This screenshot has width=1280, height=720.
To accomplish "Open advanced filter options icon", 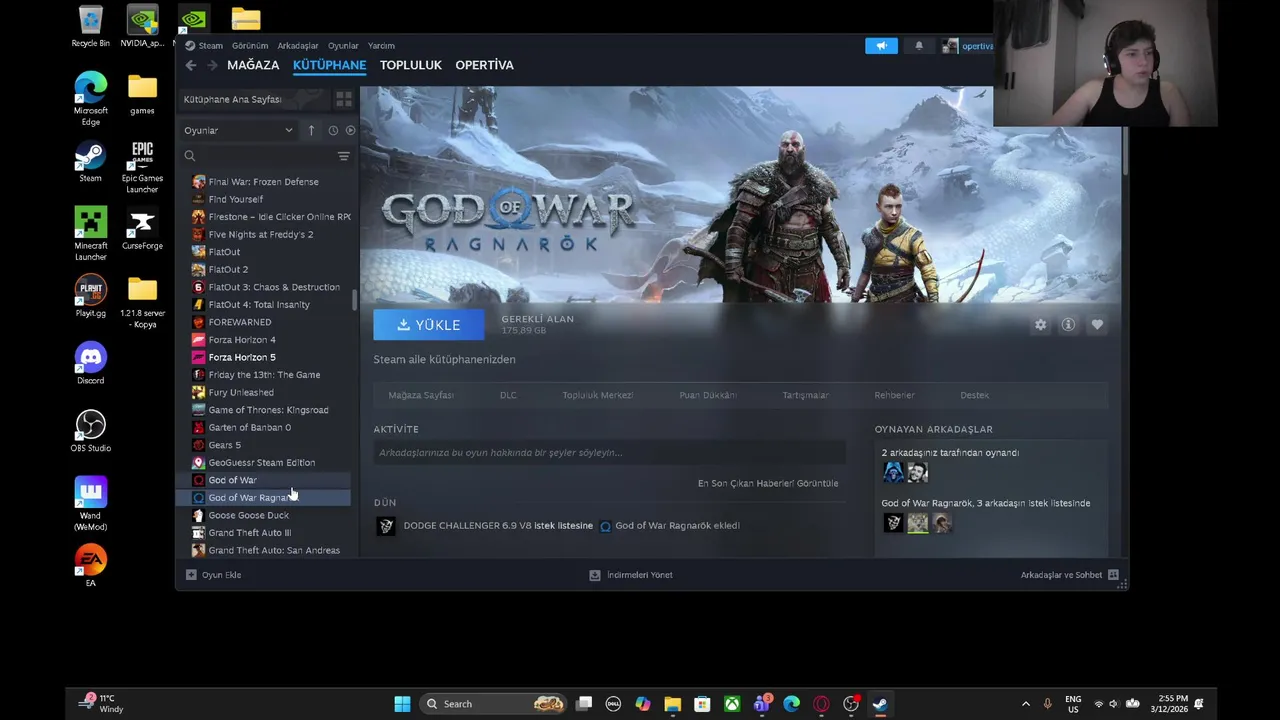I will tap(343, 156).
